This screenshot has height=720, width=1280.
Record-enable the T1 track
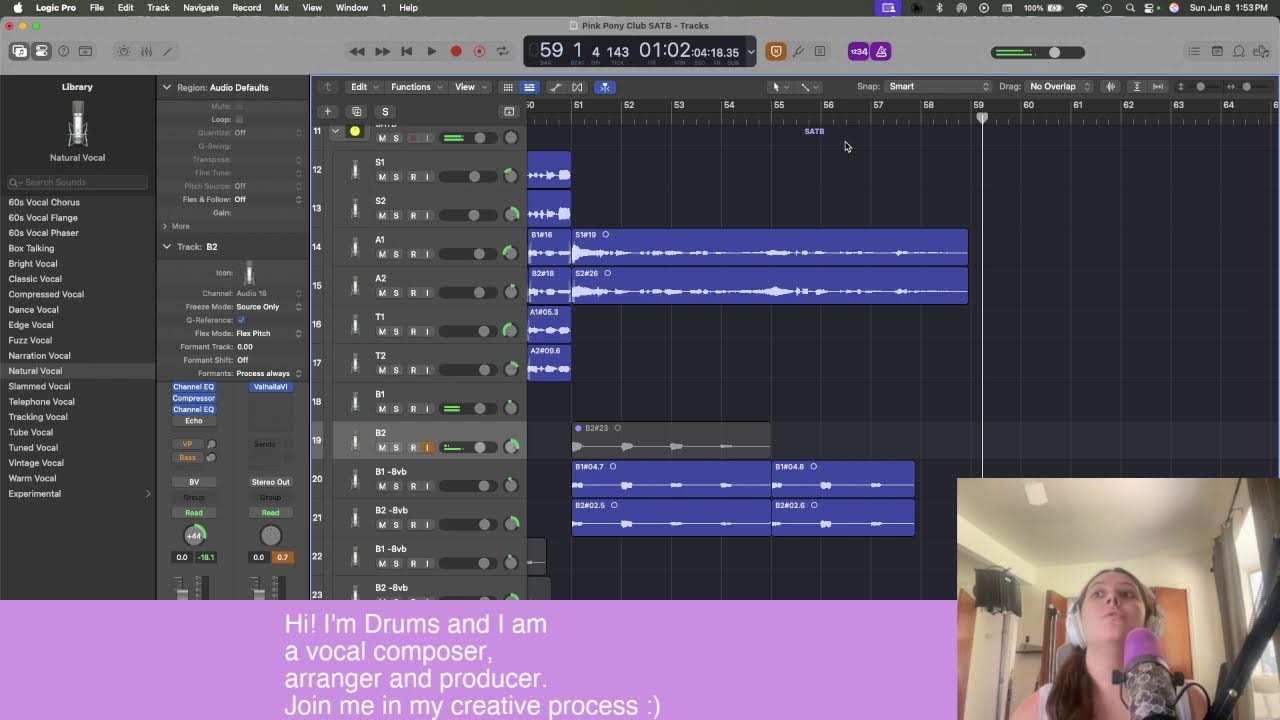(x=413, y=331)
